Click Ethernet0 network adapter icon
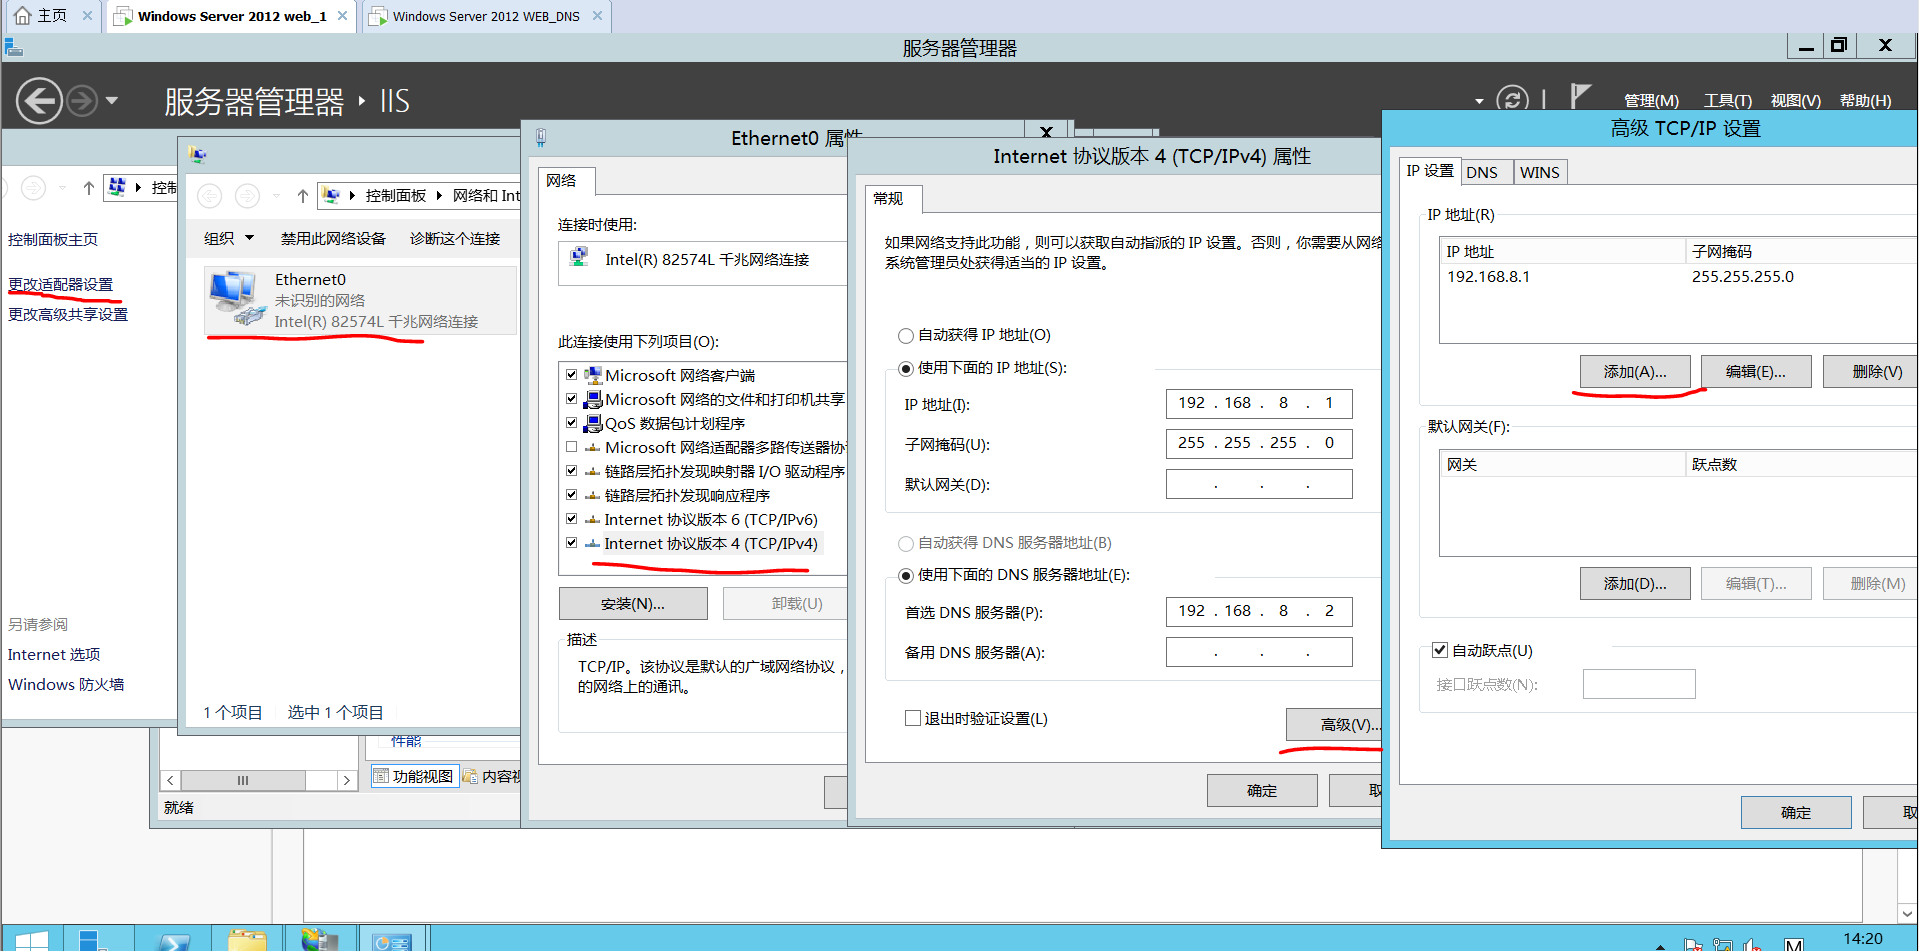Image resolution: width=1920 pixels, height=951 pixels. tap(236, 298)
